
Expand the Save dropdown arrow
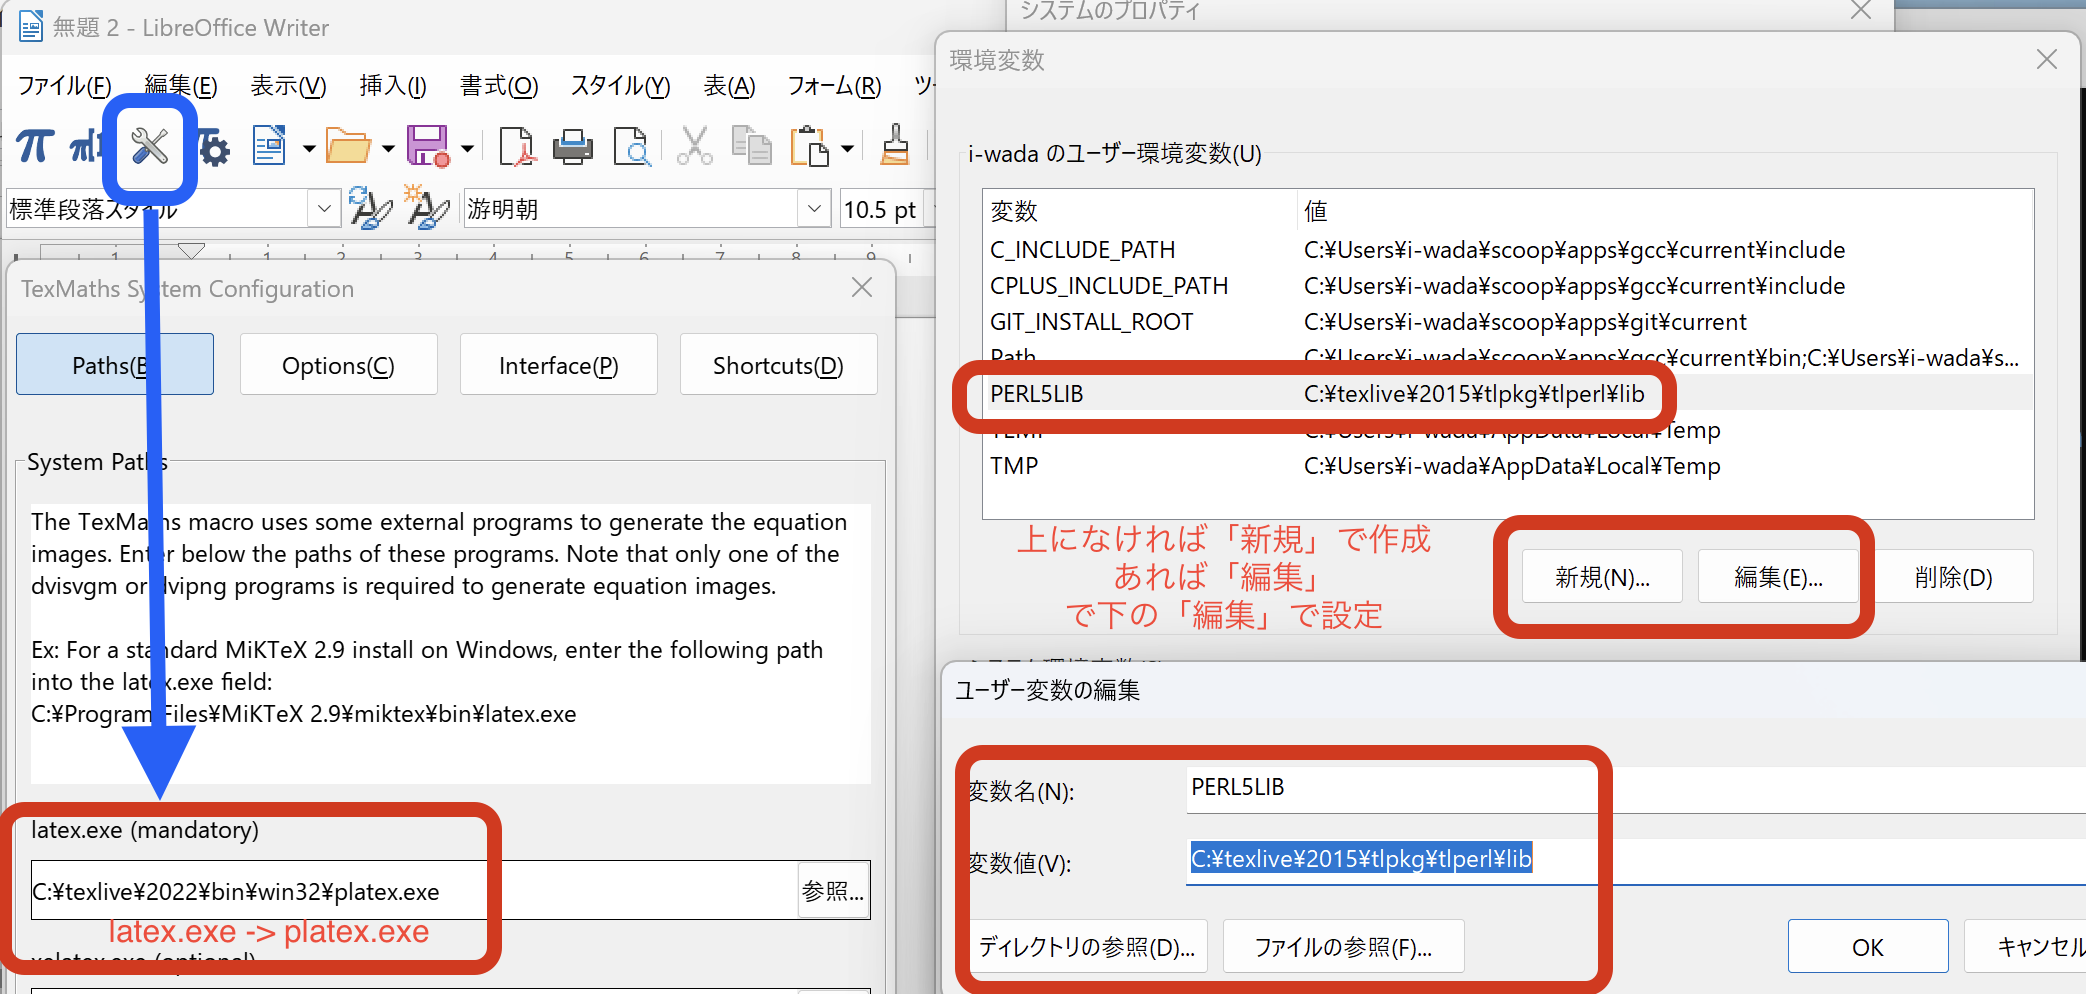click(467, 149)
